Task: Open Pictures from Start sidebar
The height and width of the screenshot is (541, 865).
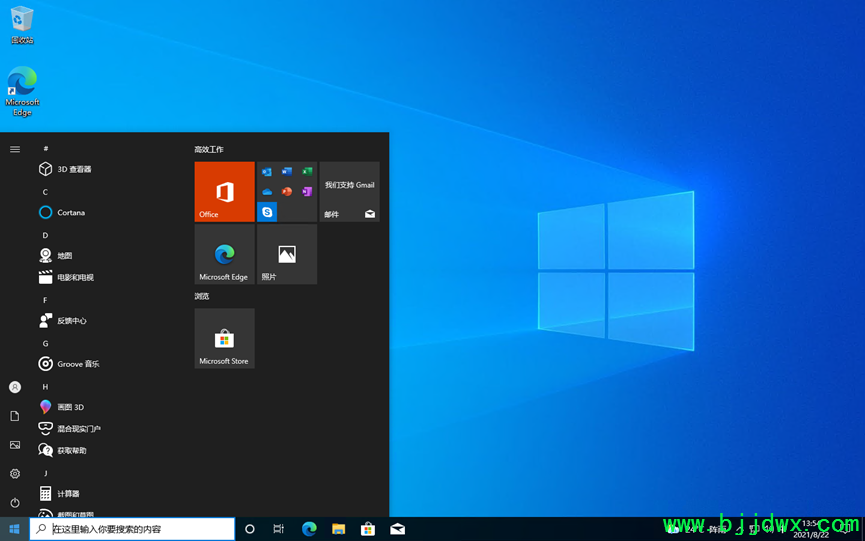Action: [x=15, y=445]
